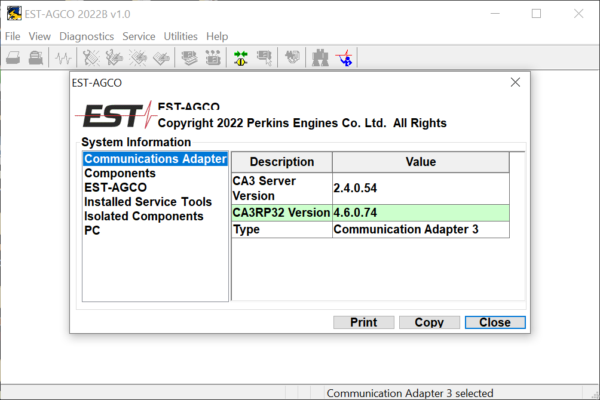Image resolution: width=600 pixels, height=400 pixels.
Task: Click the binoculars toolbar icon
Action: tap(320, 58)
